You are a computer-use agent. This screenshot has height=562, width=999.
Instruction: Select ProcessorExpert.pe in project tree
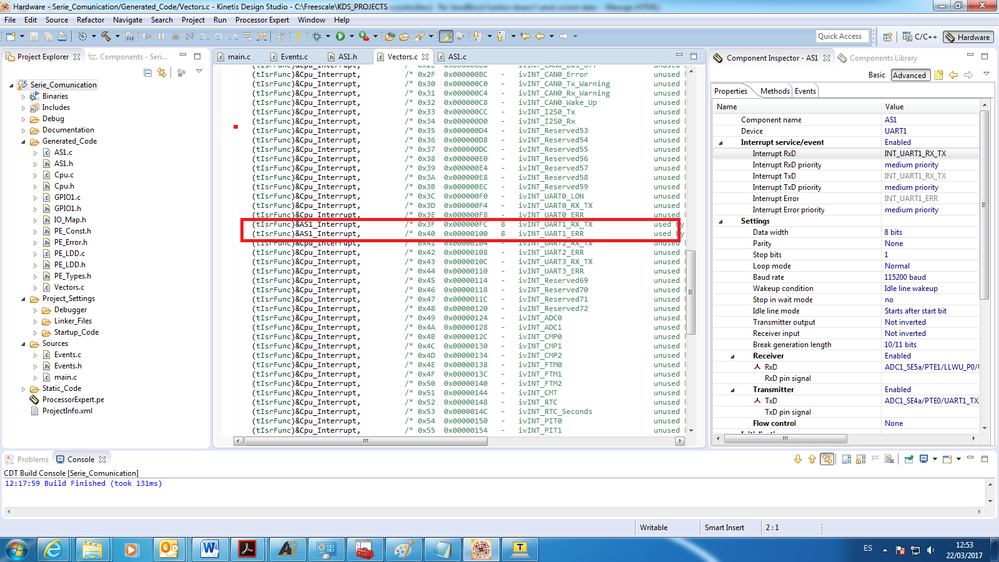pos(73,400)
